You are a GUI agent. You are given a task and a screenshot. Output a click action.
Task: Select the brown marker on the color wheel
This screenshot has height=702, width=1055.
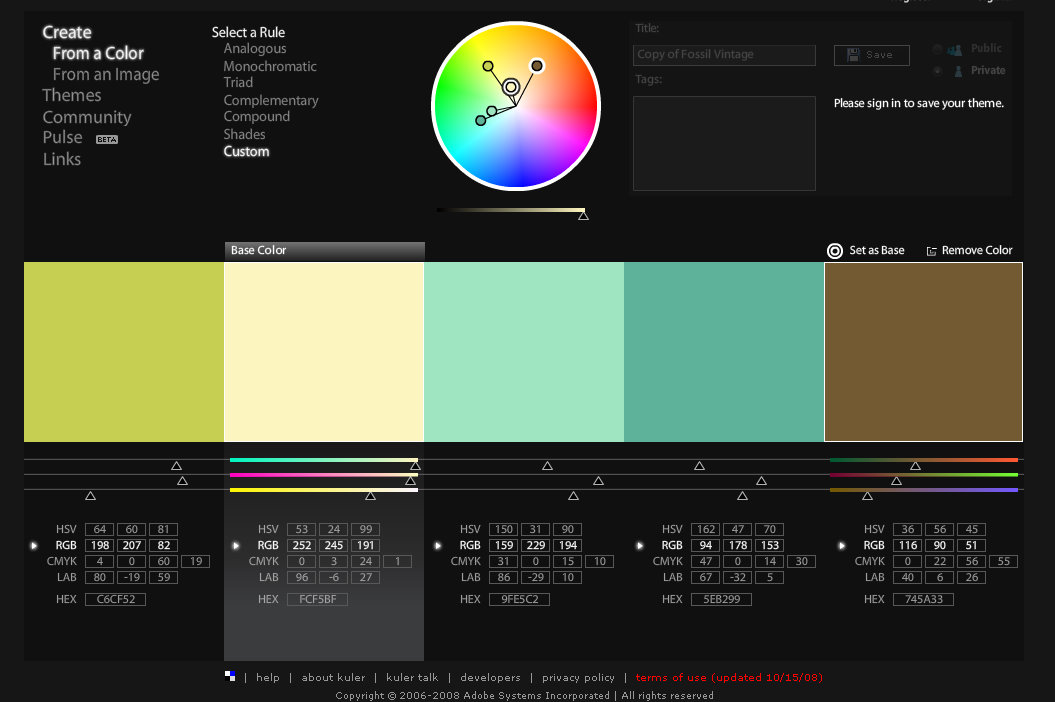(x=537, y=66)
